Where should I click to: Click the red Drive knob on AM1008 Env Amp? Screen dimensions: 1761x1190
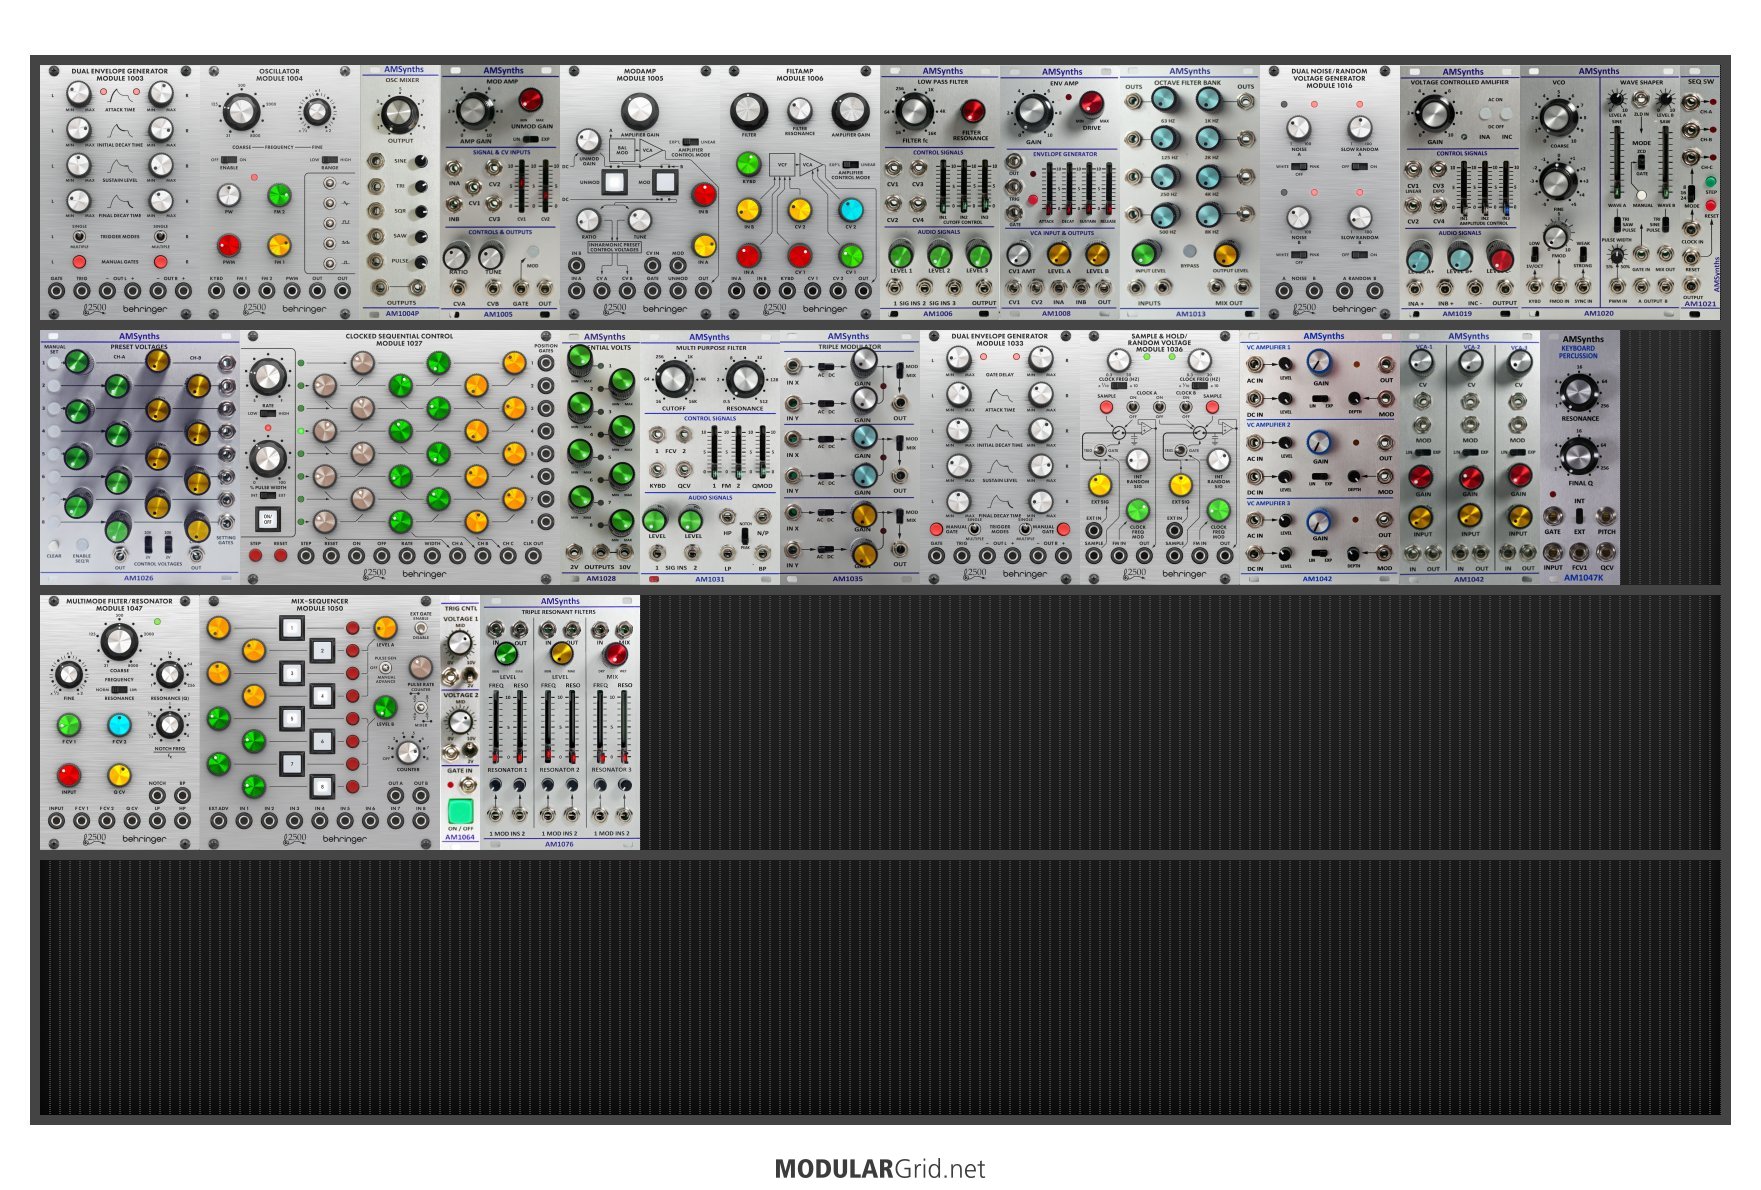(x=1091, y=104)
